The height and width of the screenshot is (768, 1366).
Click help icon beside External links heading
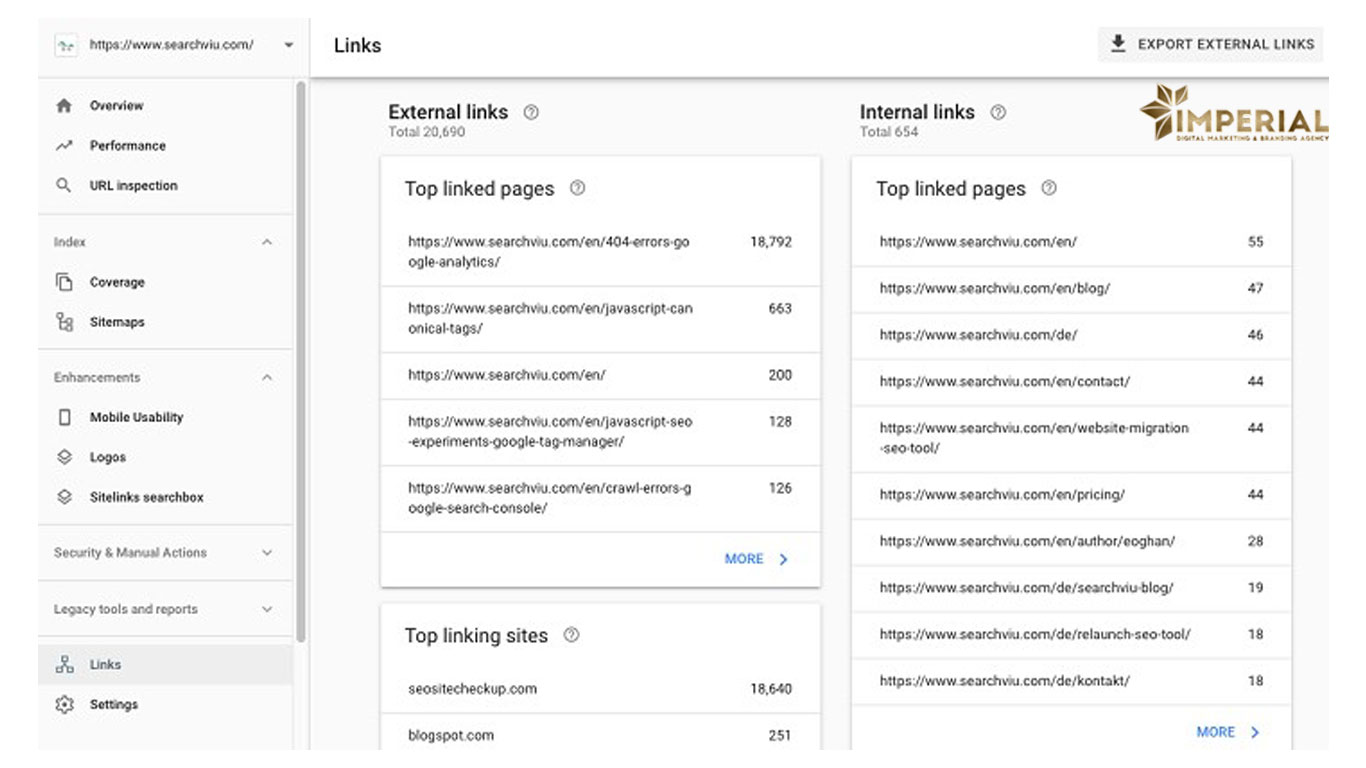point(531,113)
